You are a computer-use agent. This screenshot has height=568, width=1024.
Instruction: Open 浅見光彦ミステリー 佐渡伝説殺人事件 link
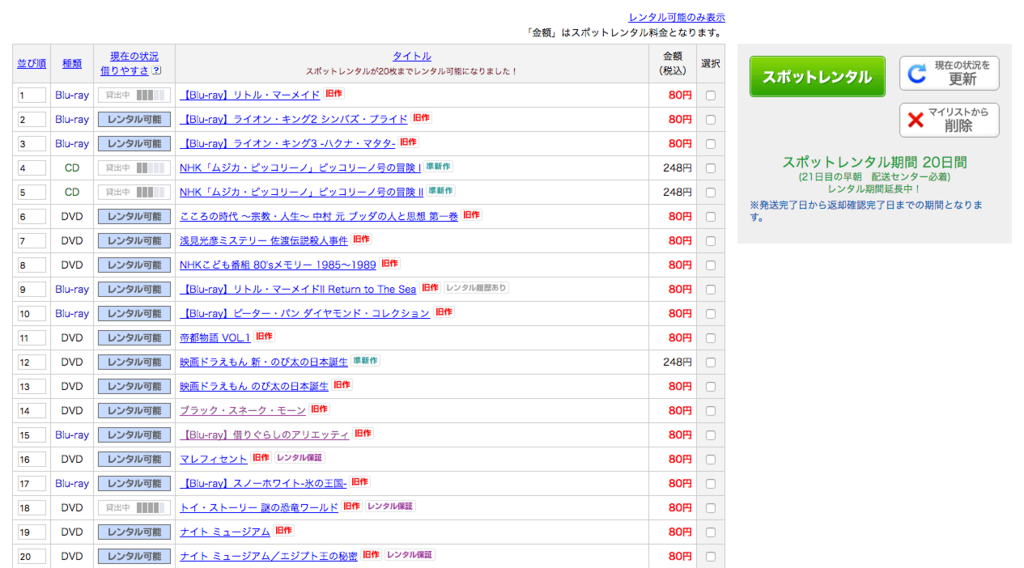(x=264, y=241)
